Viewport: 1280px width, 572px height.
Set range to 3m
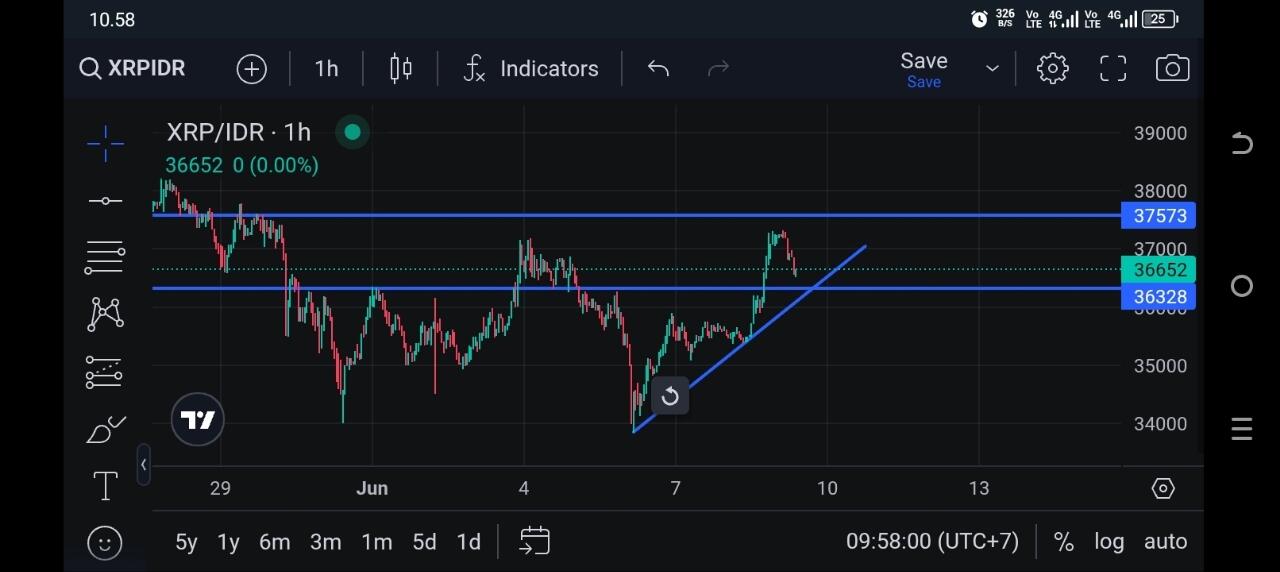pos(326,542)
